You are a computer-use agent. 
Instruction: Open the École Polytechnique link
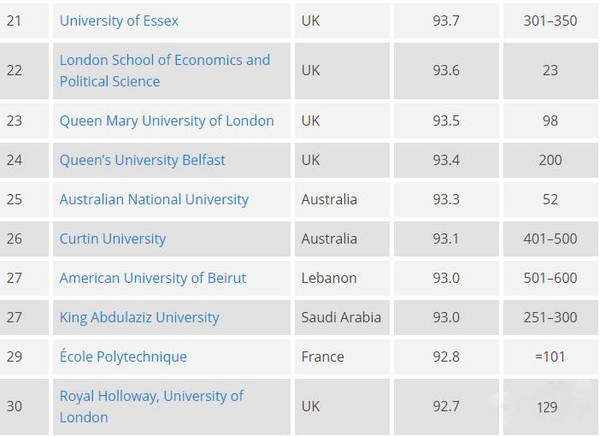click(123, 356)
